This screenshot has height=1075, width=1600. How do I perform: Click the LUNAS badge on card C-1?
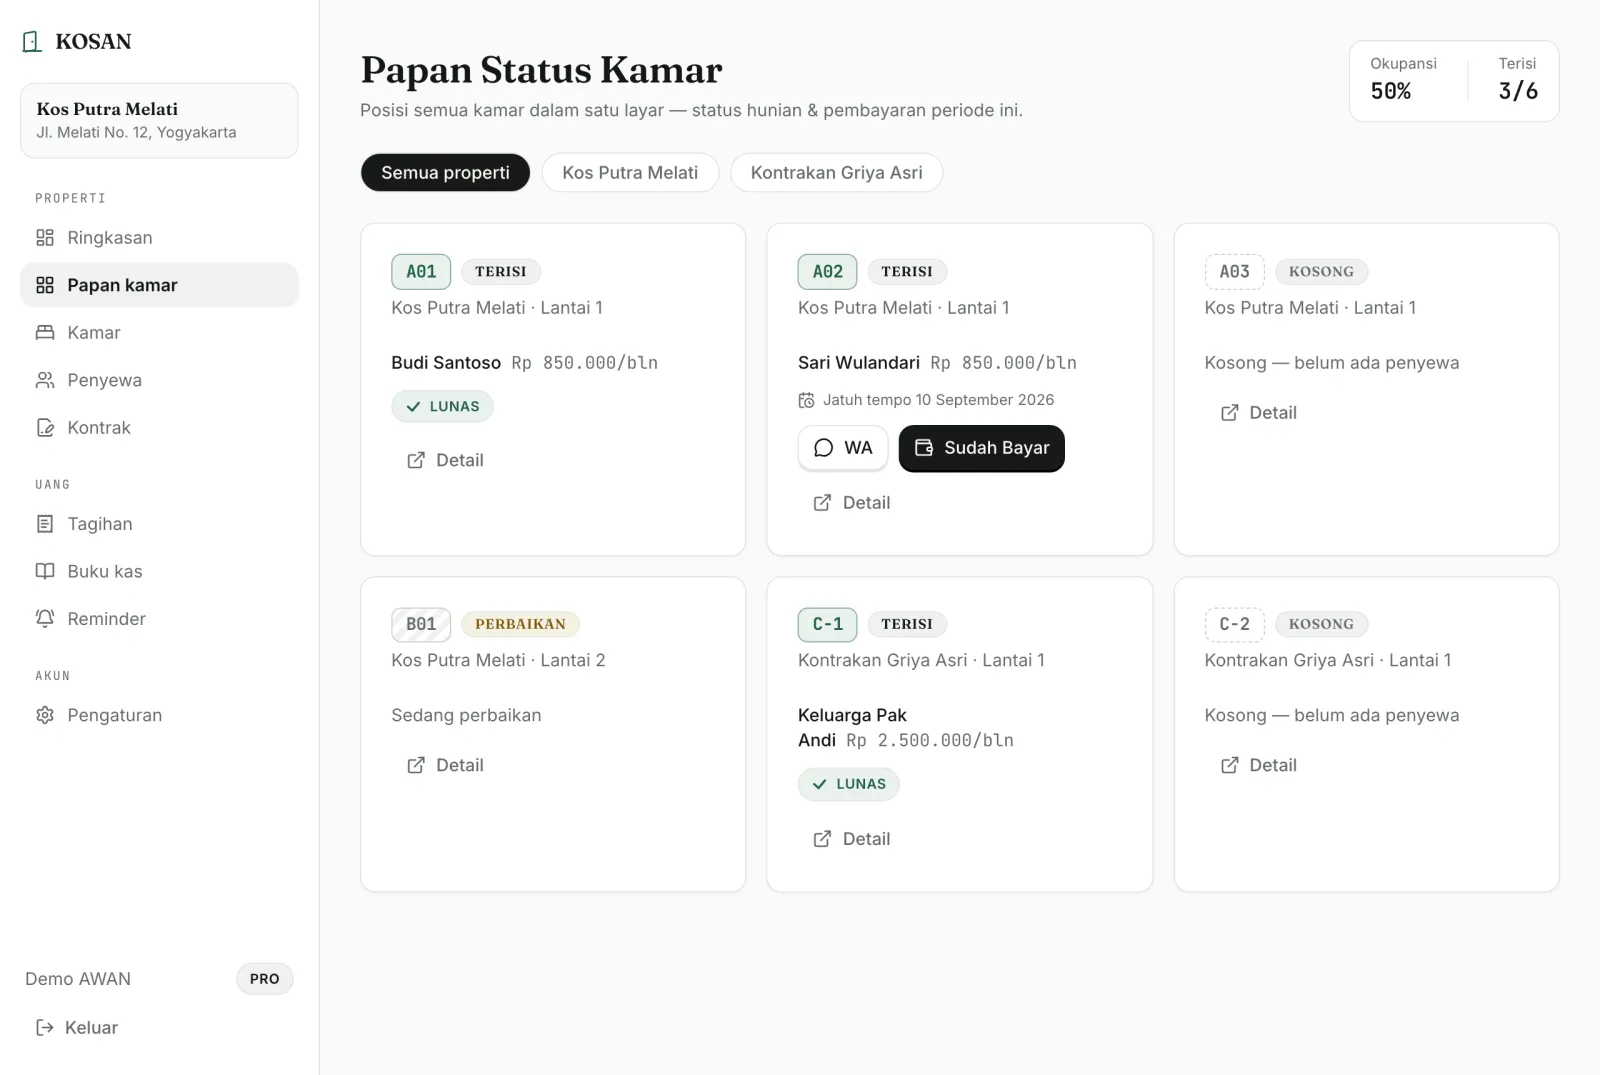point(848,784)
